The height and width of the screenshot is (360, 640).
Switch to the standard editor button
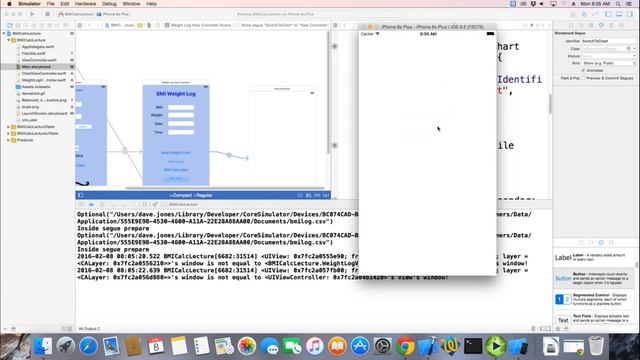pos(573,14)
